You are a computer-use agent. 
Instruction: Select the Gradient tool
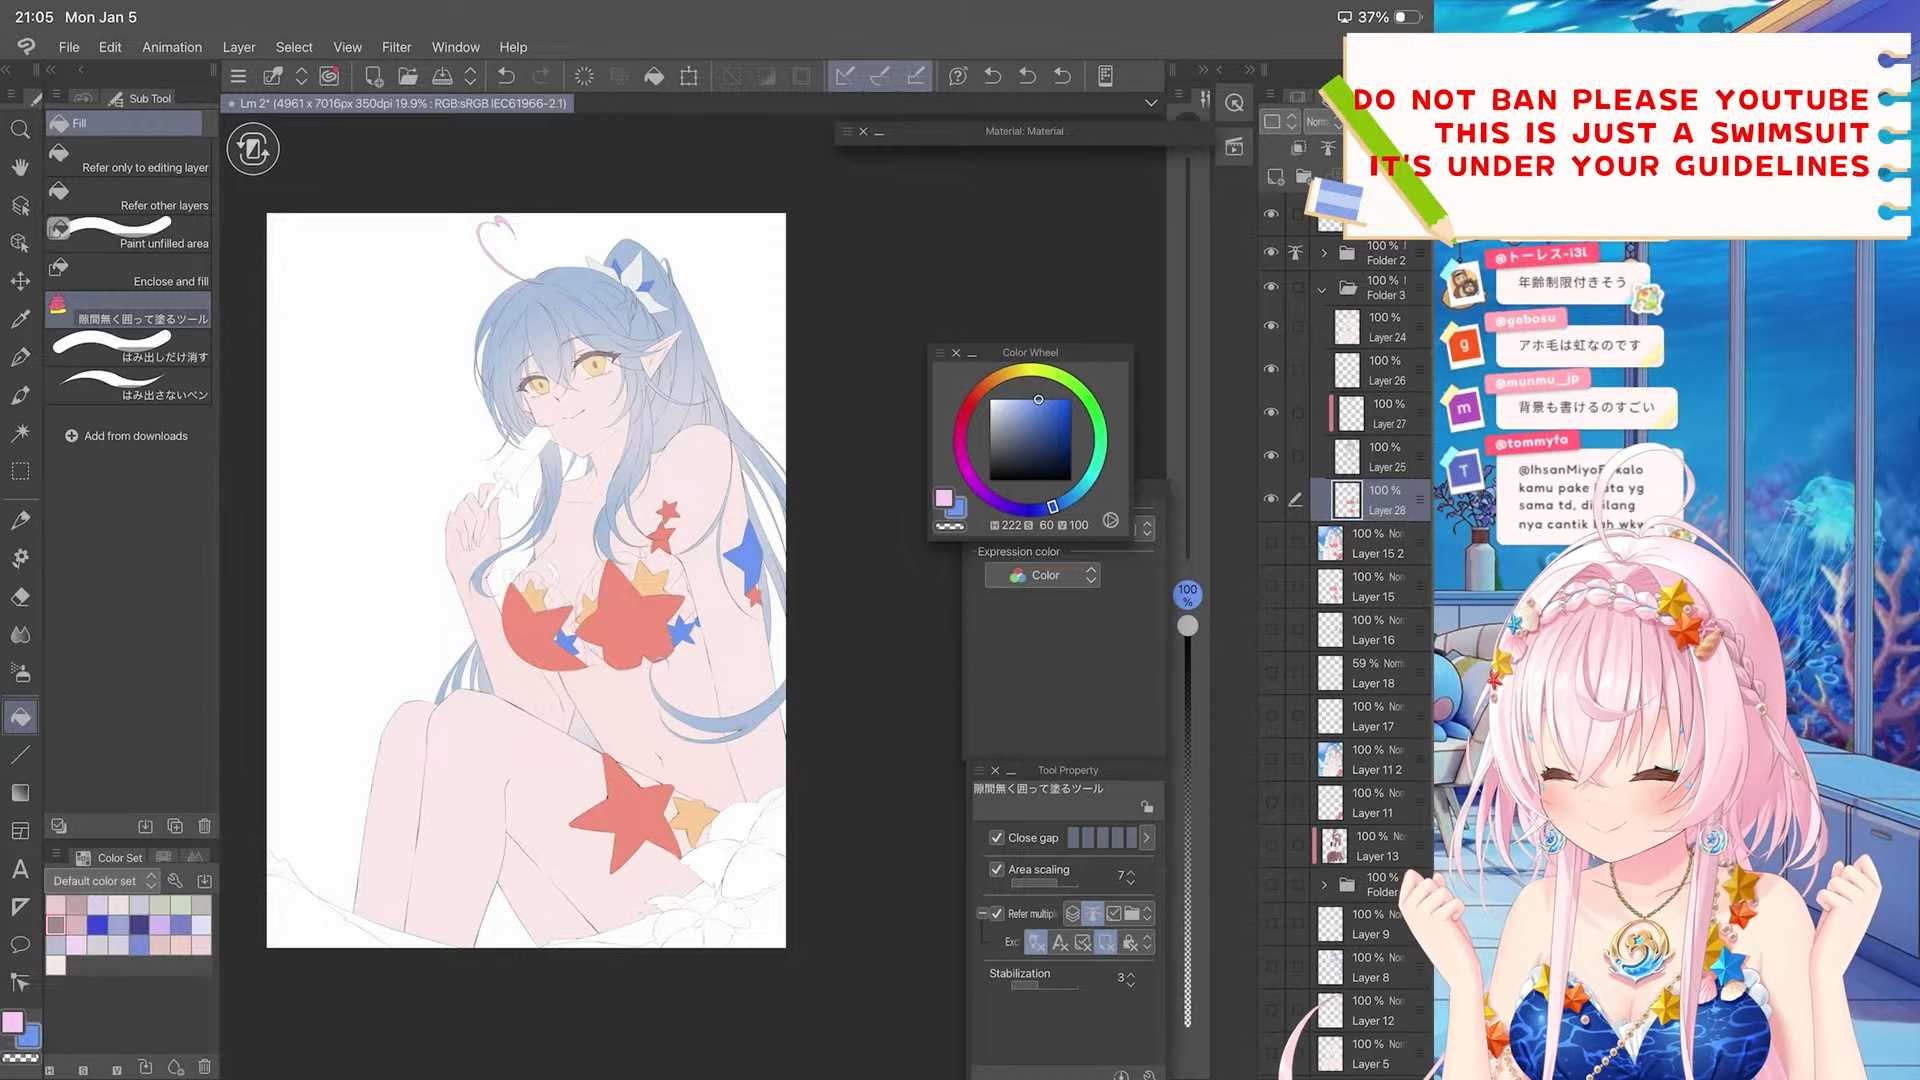(20, 793)
